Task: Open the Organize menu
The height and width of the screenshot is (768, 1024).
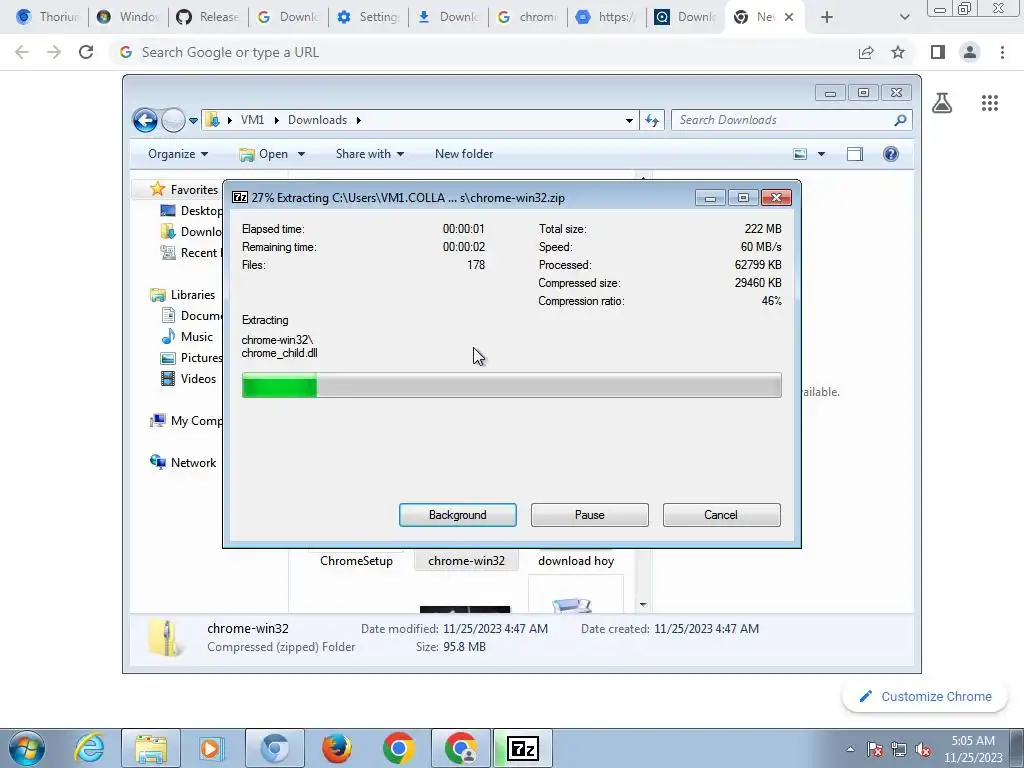Action: pos(178,154)
